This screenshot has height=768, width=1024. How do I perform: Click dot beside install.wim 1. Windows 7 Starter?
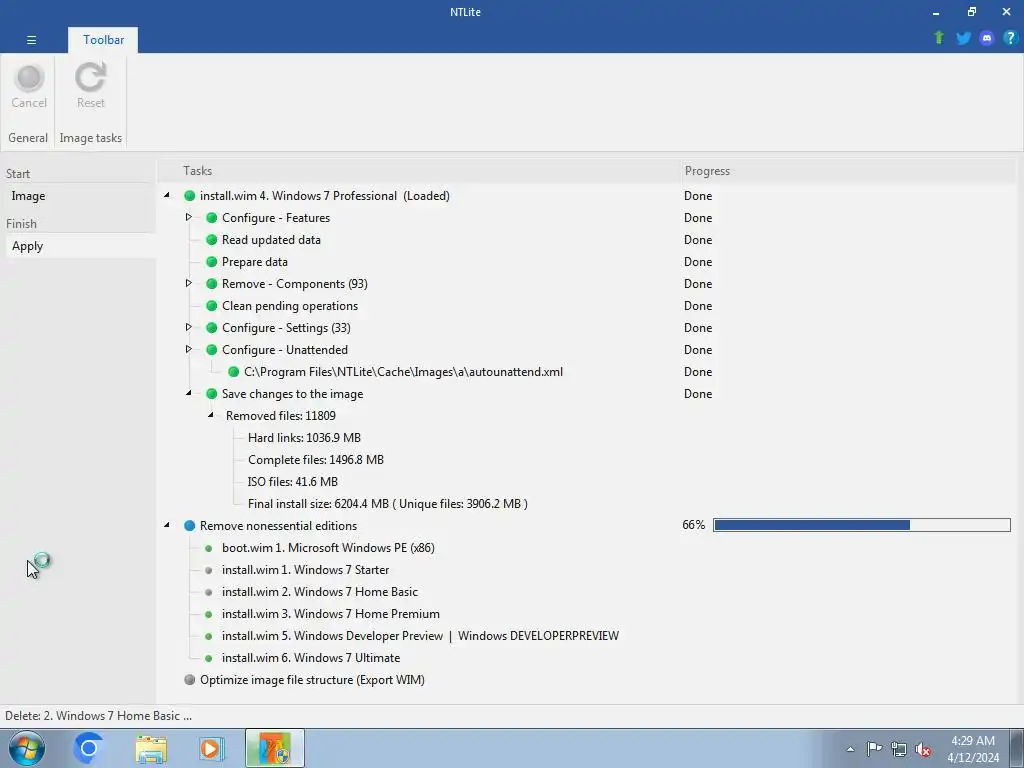[209, 570]
